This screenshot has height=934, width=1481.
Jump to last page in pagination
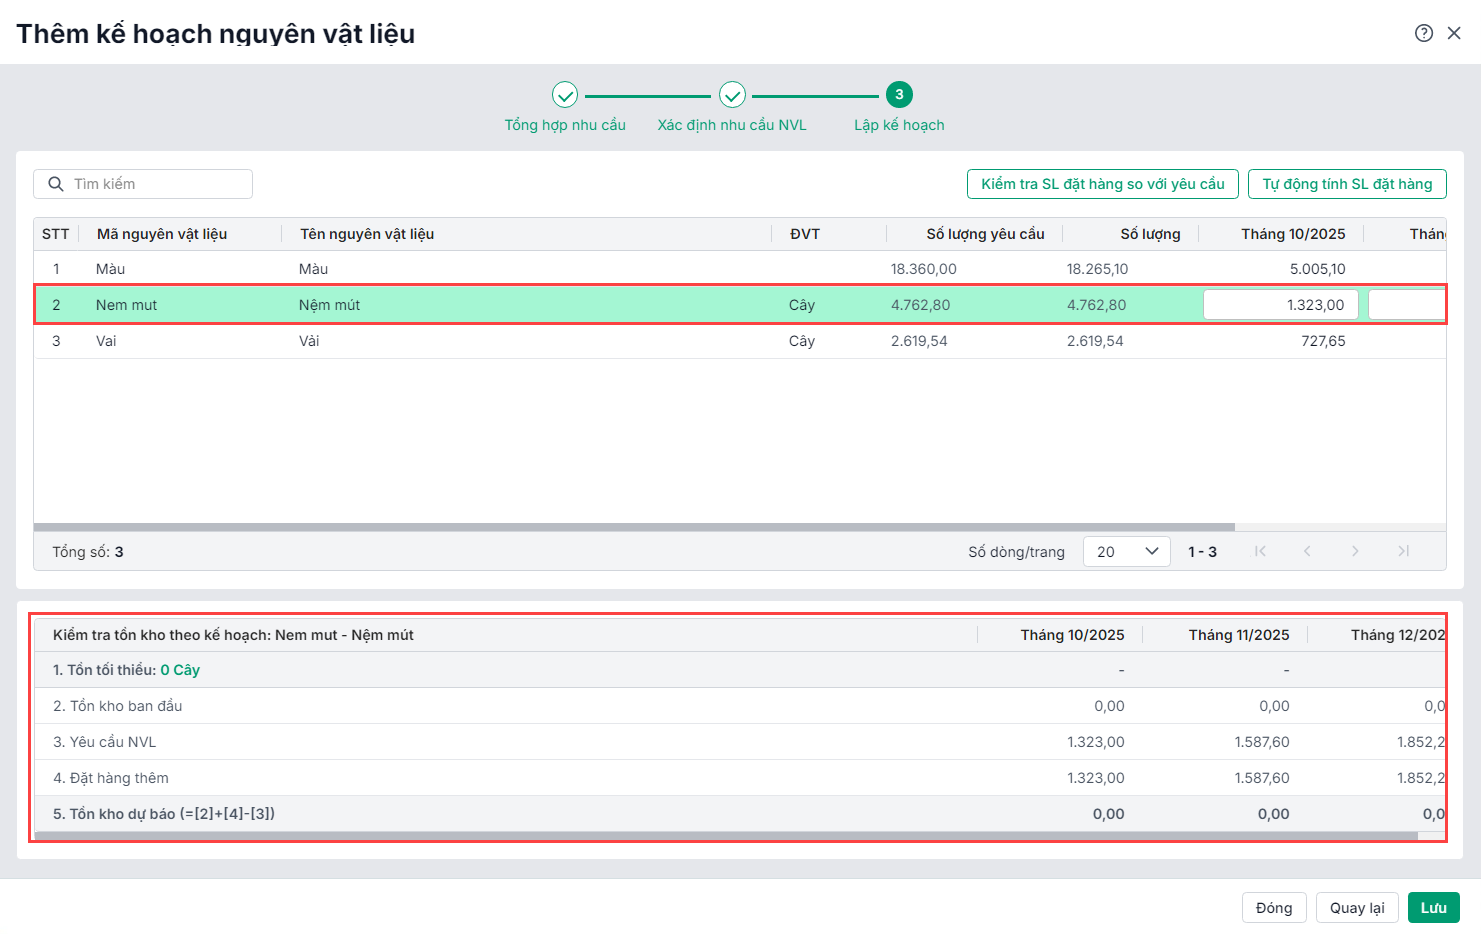point(1403,551)
